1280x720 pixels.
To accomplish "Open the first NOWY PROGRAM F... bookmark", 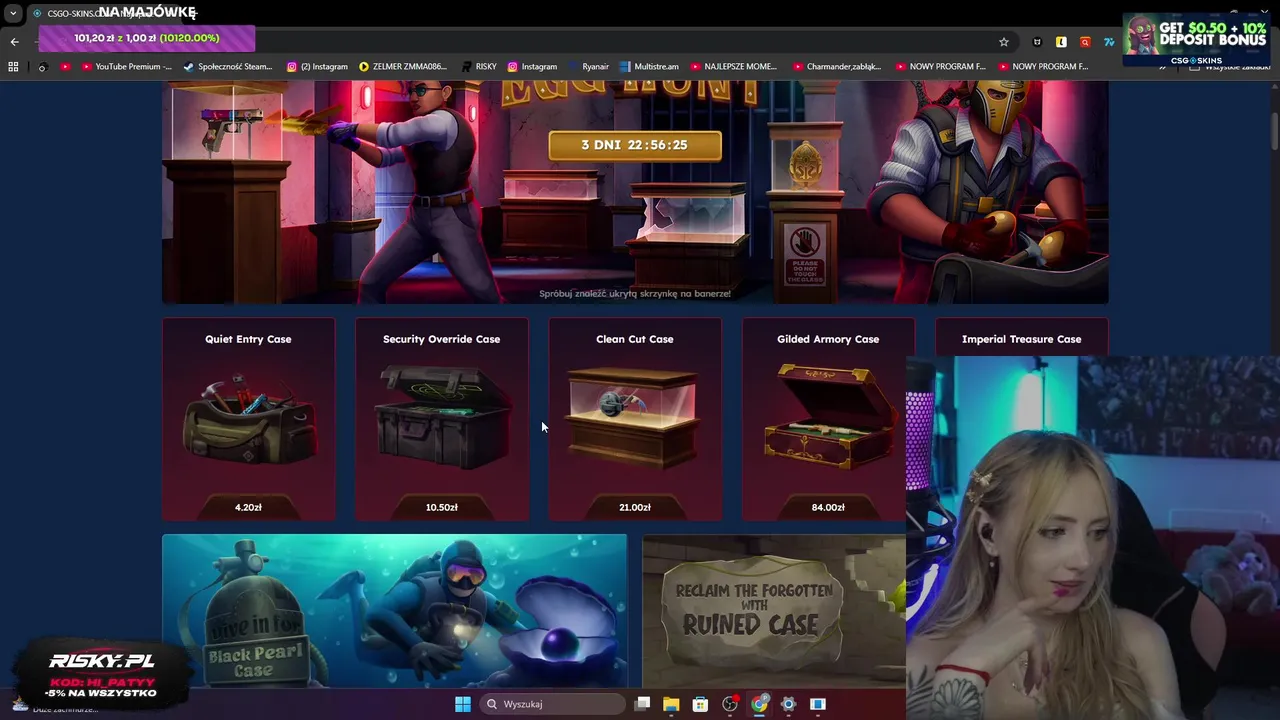I will point(940,67).
